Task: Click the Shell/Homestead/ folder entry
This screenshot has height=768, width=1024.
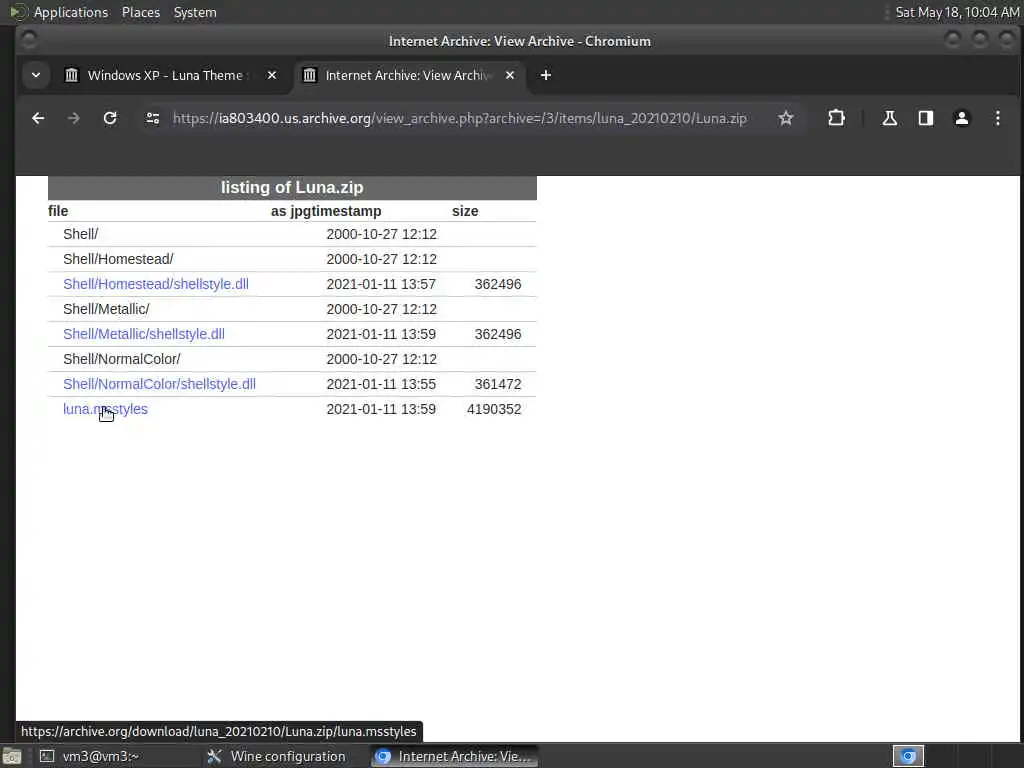Action: 118,259
